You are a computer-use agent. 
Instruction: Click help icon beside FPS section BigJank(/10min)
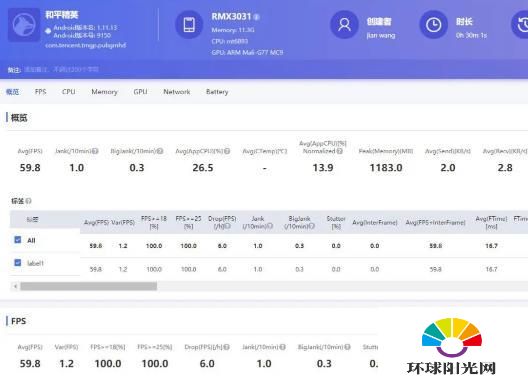tap(347, 347)
